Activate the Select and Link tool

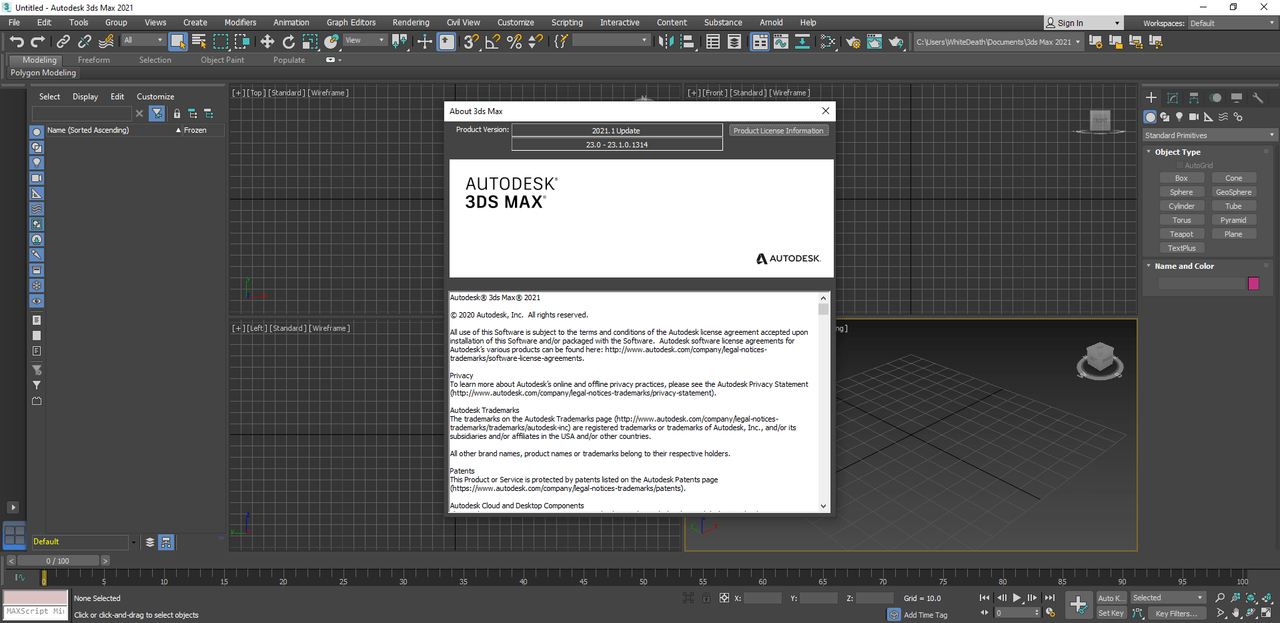pyautogui.click(x=63, y=41)
